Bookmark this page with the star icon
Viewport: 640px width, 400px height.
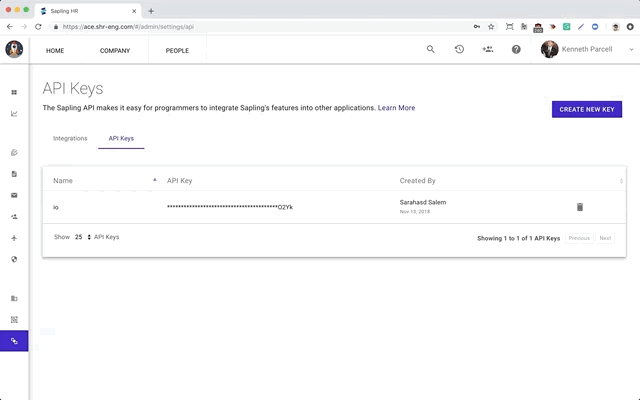[x=491, y=26]
